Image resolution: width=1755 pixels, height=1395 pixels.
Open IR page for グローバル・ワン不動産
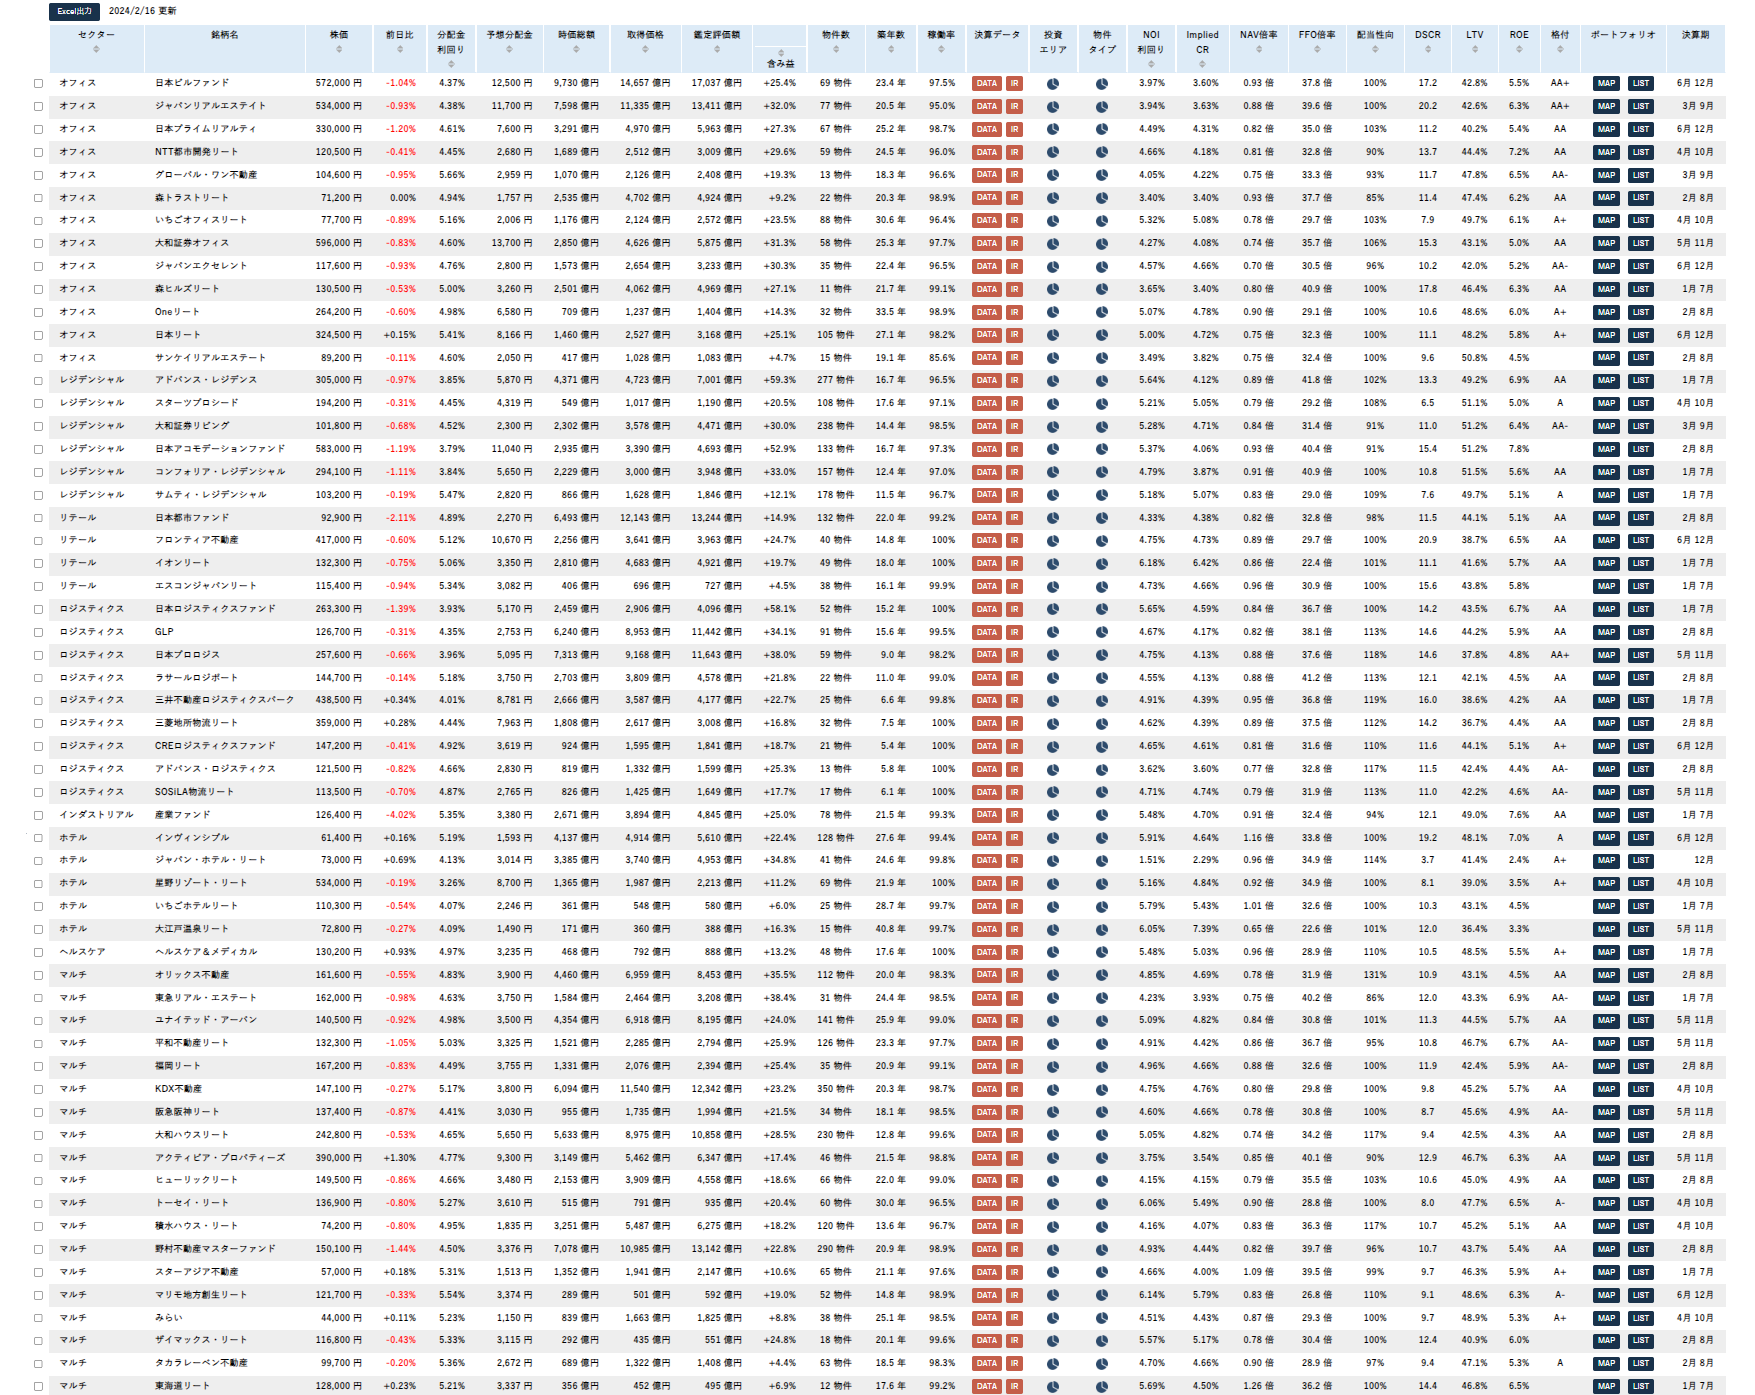click(x=1014, y=175)
